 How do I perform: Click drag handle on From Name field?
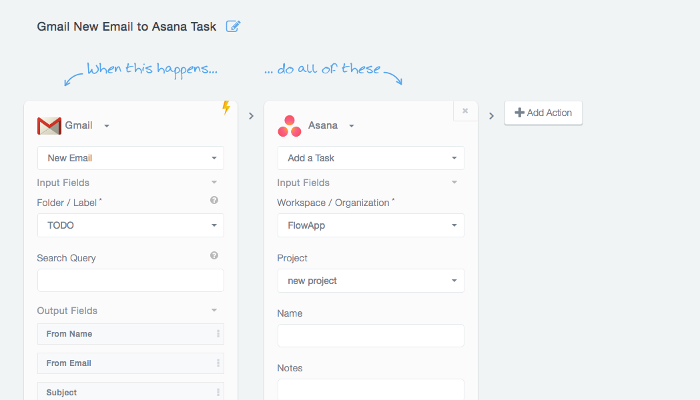(217, 334)
